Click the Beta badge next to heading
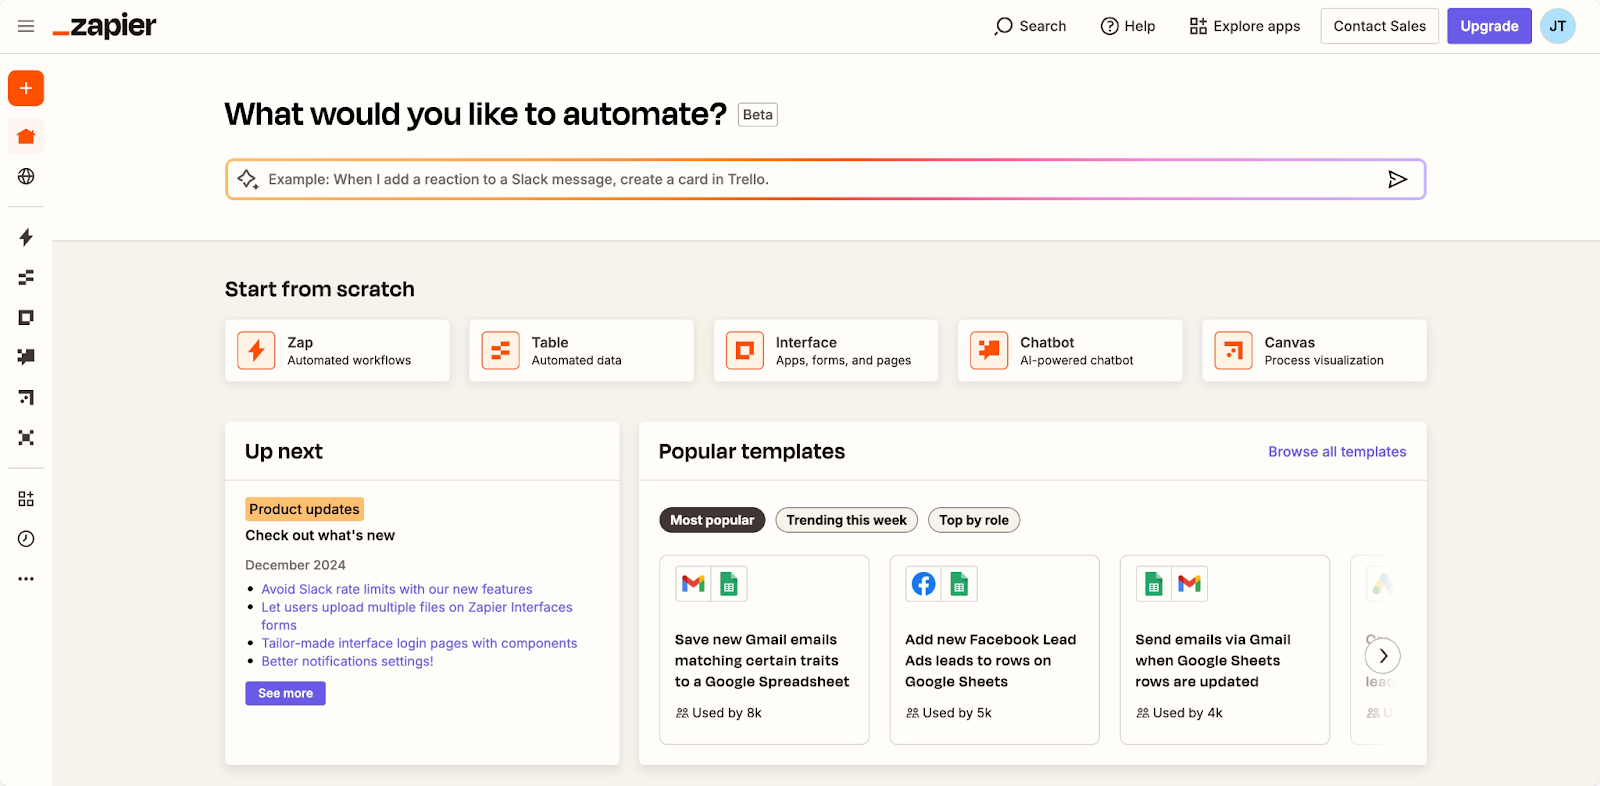The height and width of the screenshot is (786, 1600). click(758, 115)
